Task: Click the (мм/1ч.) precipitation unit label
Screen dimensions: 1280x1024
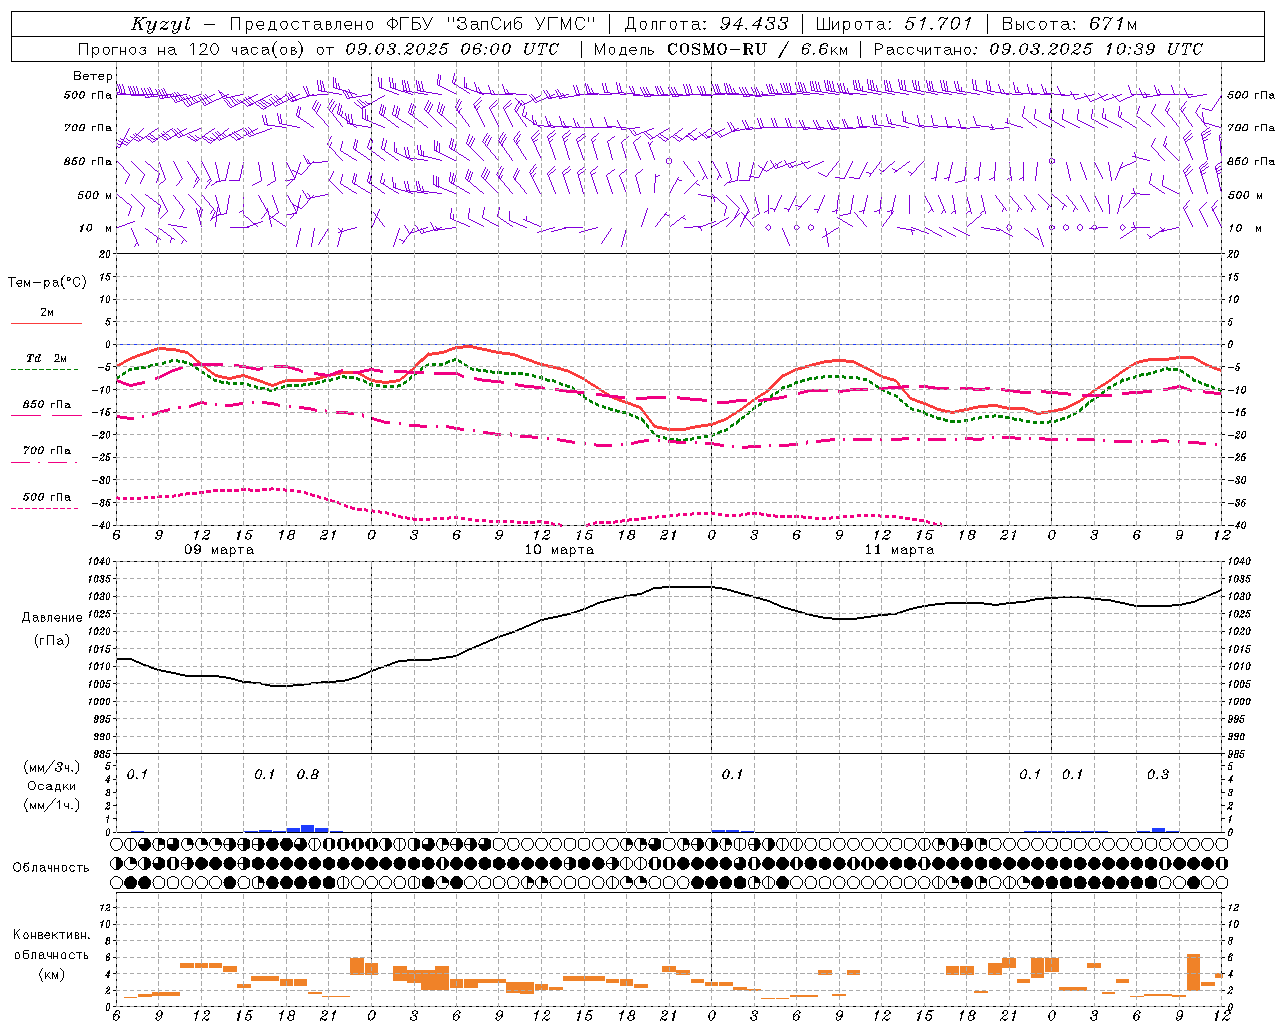Action: (x=52, y=805)
